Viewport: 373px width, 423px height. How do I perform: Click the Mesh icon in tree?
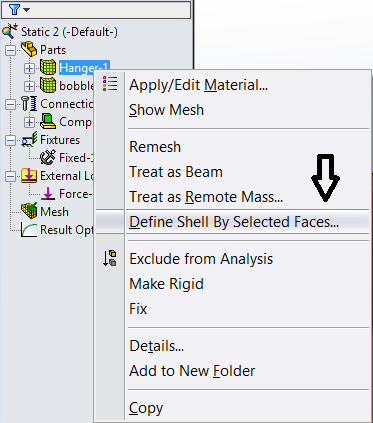click(x=29, y=211)
